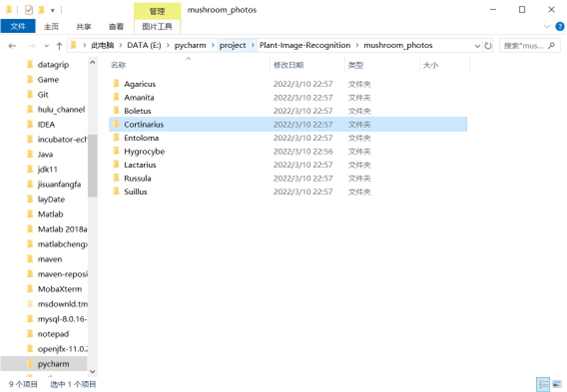This screenshot has width=567, height=392.
Task: Select the Cortinarius folder icon
Action: click(x=116, y=124)
